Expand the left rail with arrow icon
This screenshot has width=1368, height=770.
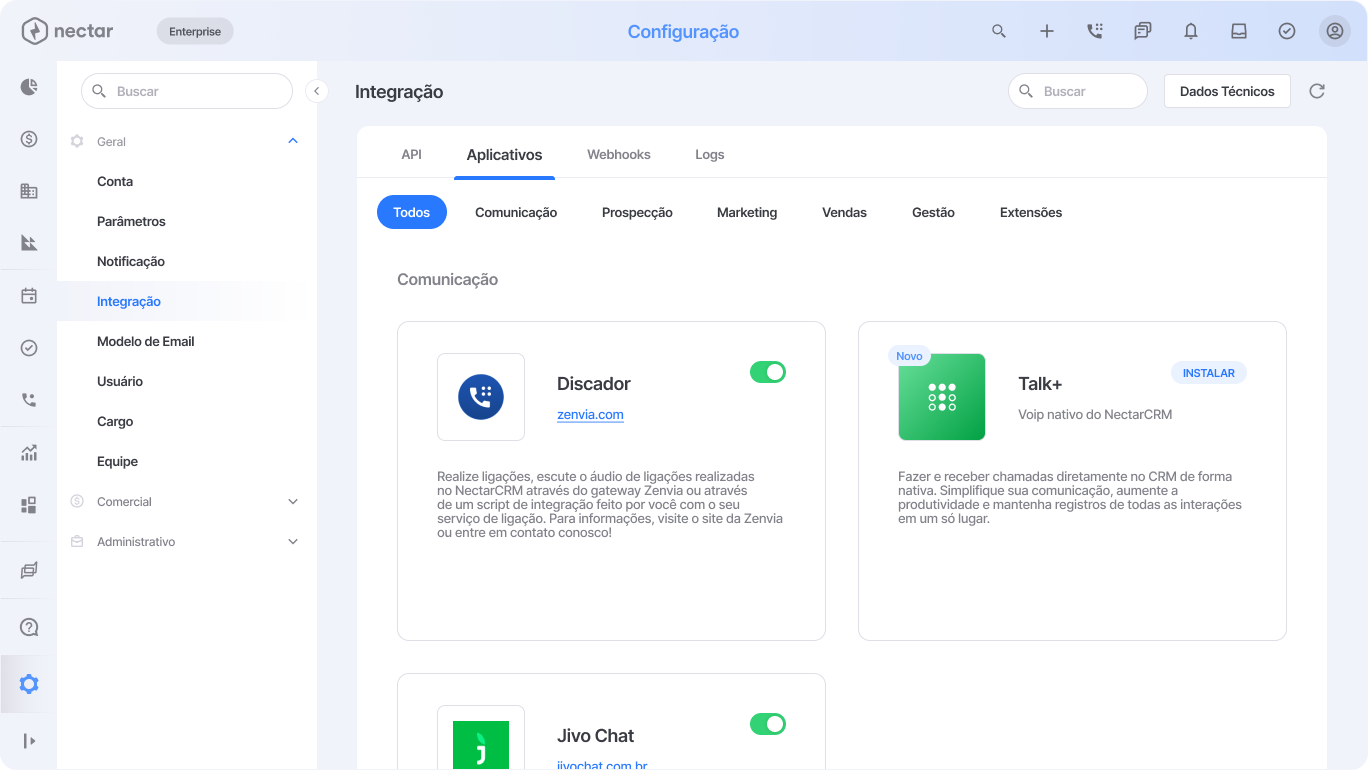pos(29,741)
